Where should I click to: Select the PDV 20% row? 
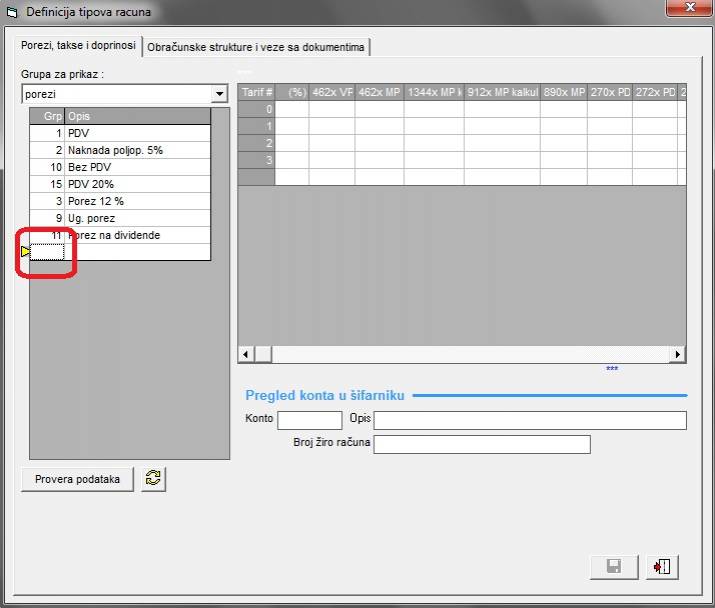137,184
